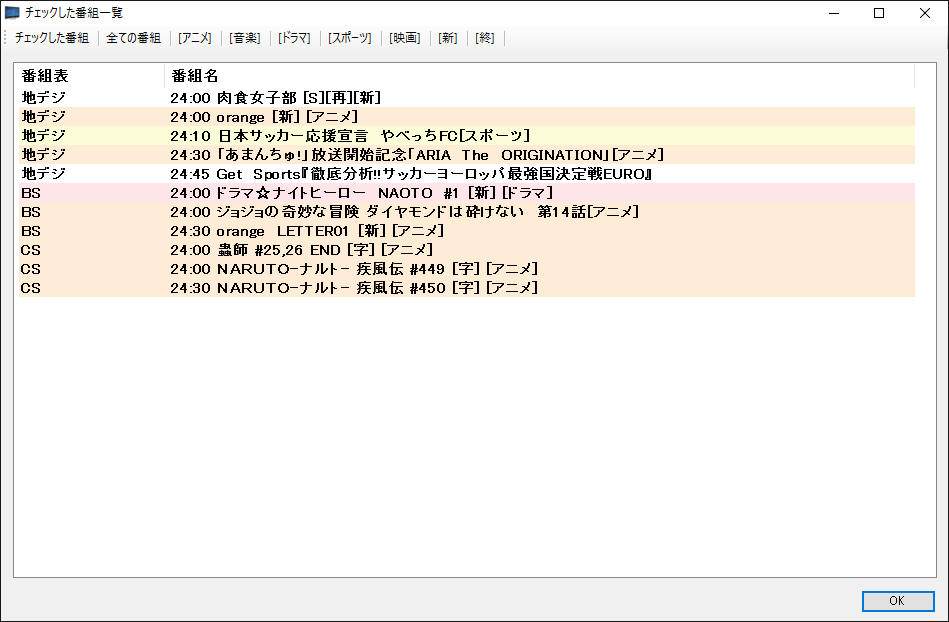
Task: Select row NARUTO 疾風伝 #450
Action: point(467,288)
